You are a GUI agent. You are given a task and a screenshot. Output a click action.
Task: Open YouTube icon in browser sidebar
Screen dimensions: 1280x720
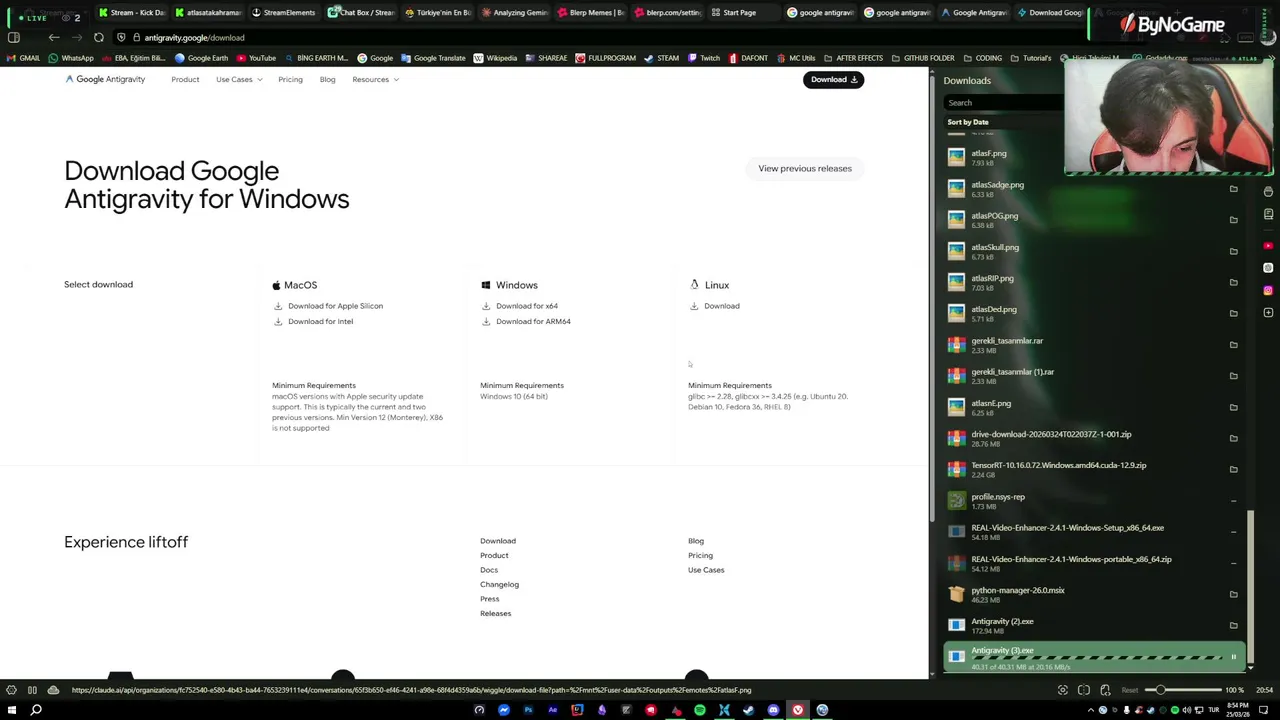1269,246
